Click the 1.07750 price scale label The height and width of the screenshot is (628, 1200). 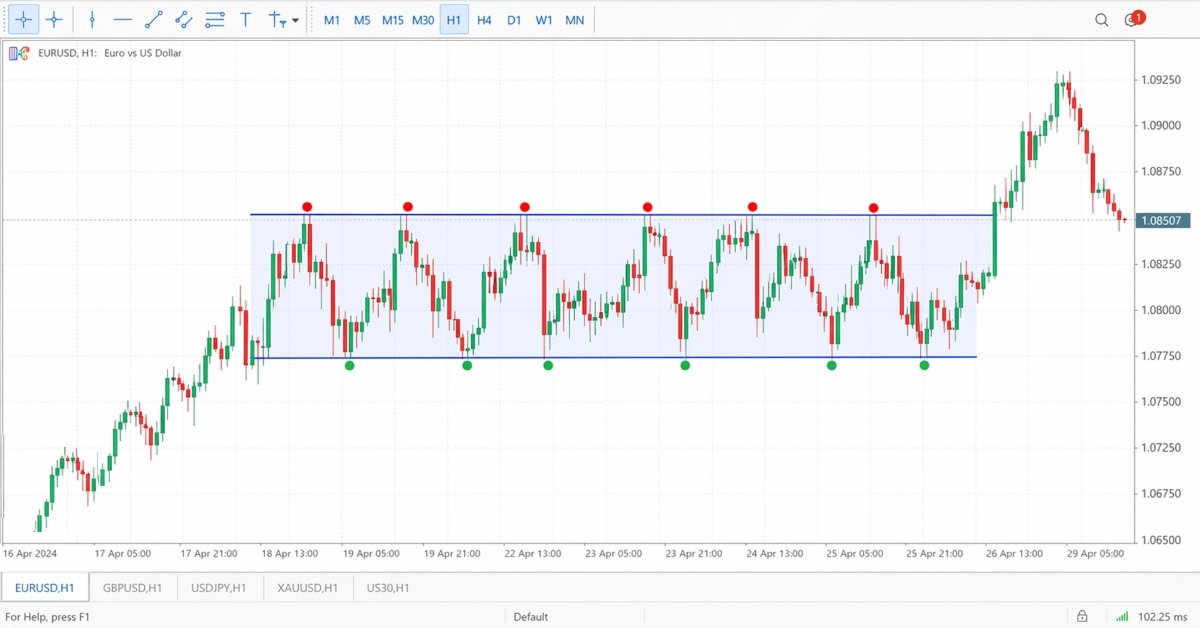pyautogui.click(x=1162, y=356)
